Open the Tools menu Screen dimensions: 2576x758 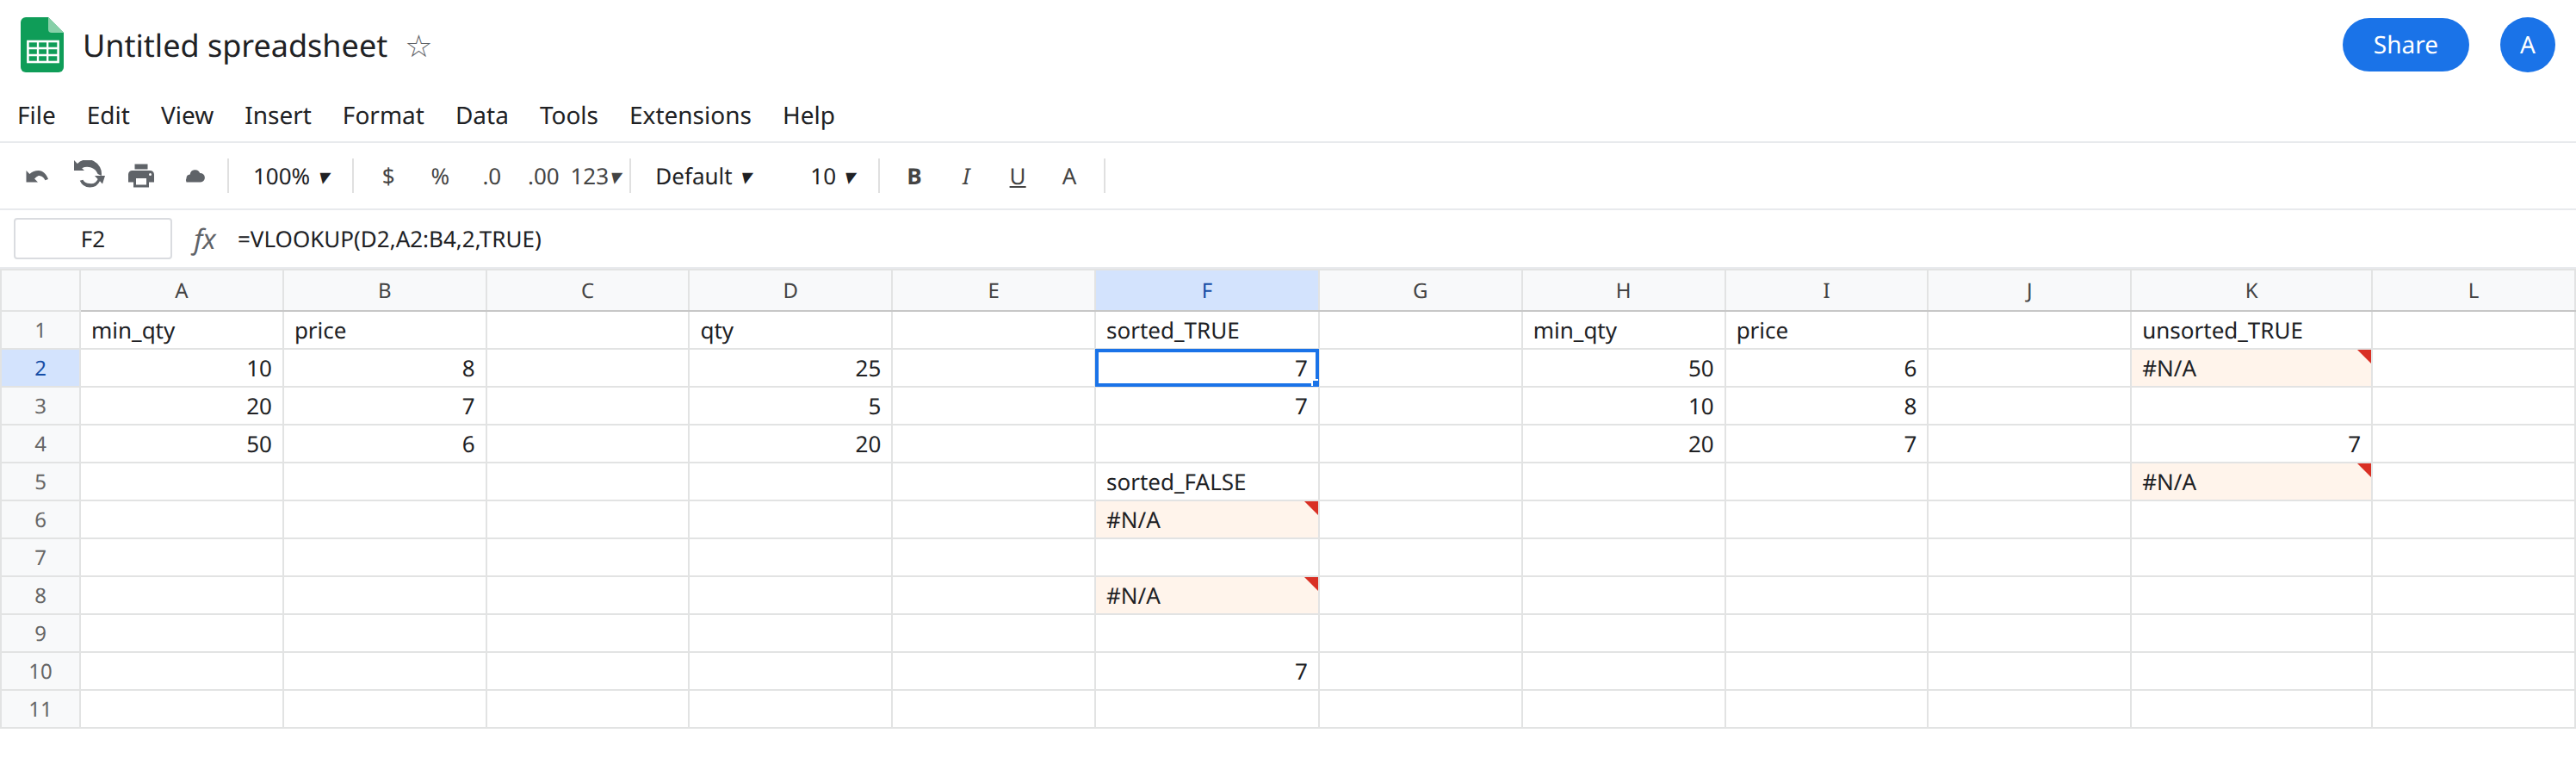pyautogui.click(x=568, y=116)
